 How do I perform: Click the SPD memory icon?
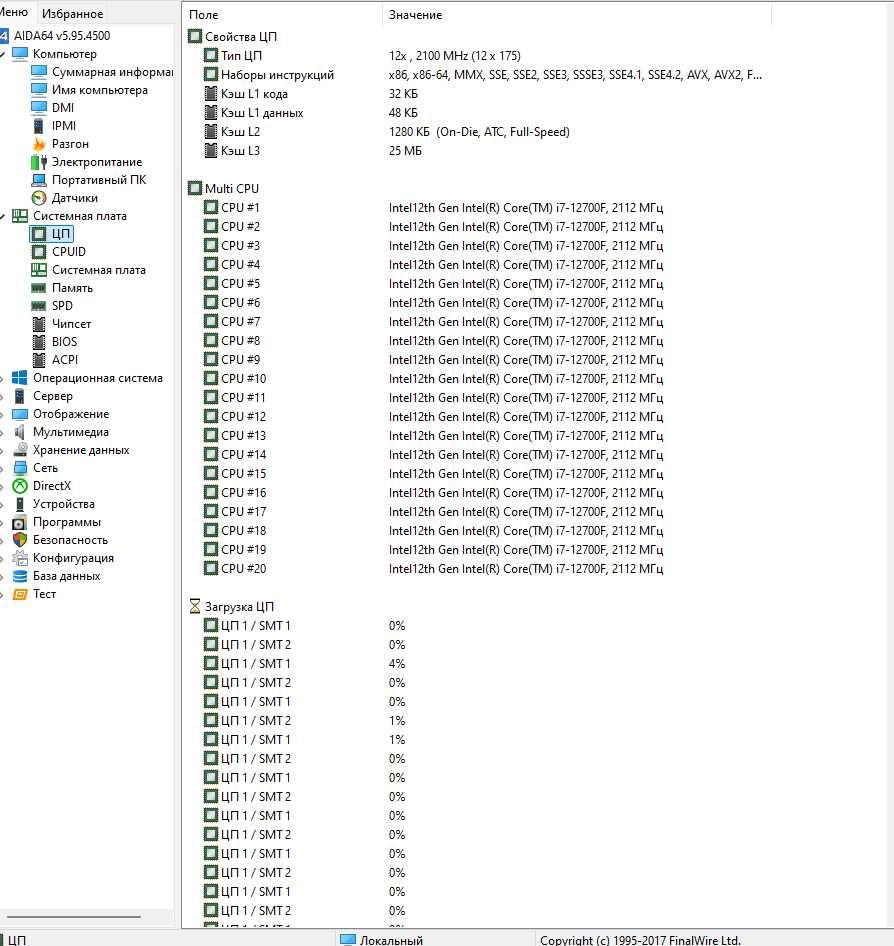pos(39,306)
